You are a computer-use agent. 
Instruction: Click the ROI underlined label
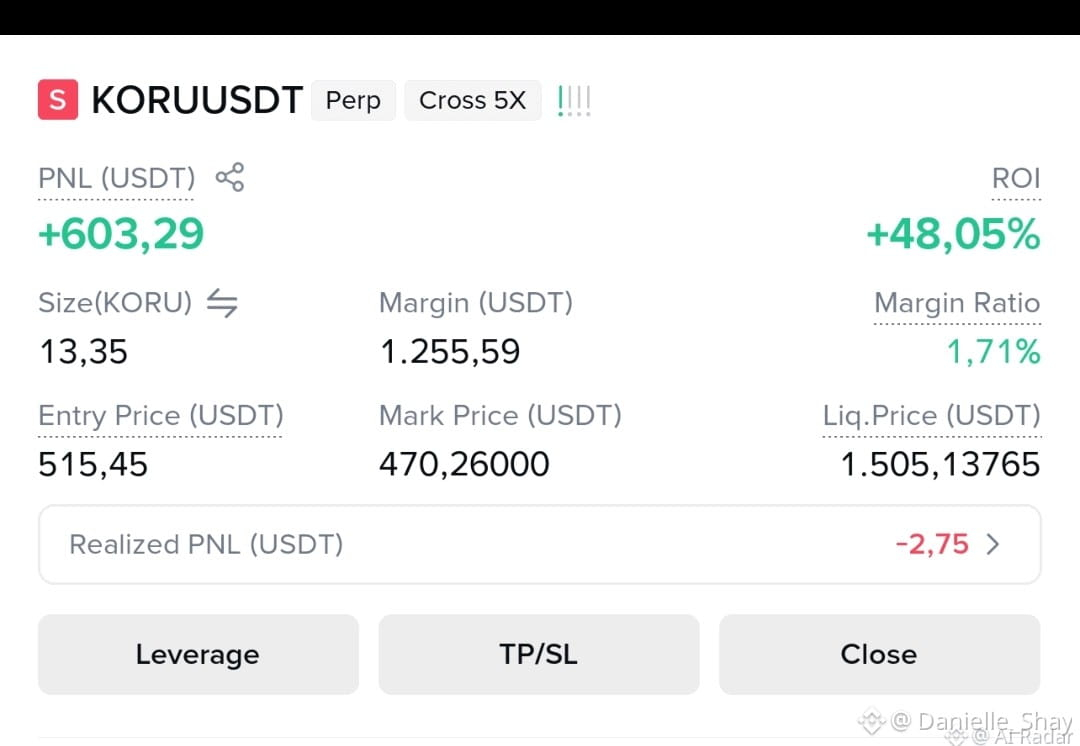[x=1016, y=178]
